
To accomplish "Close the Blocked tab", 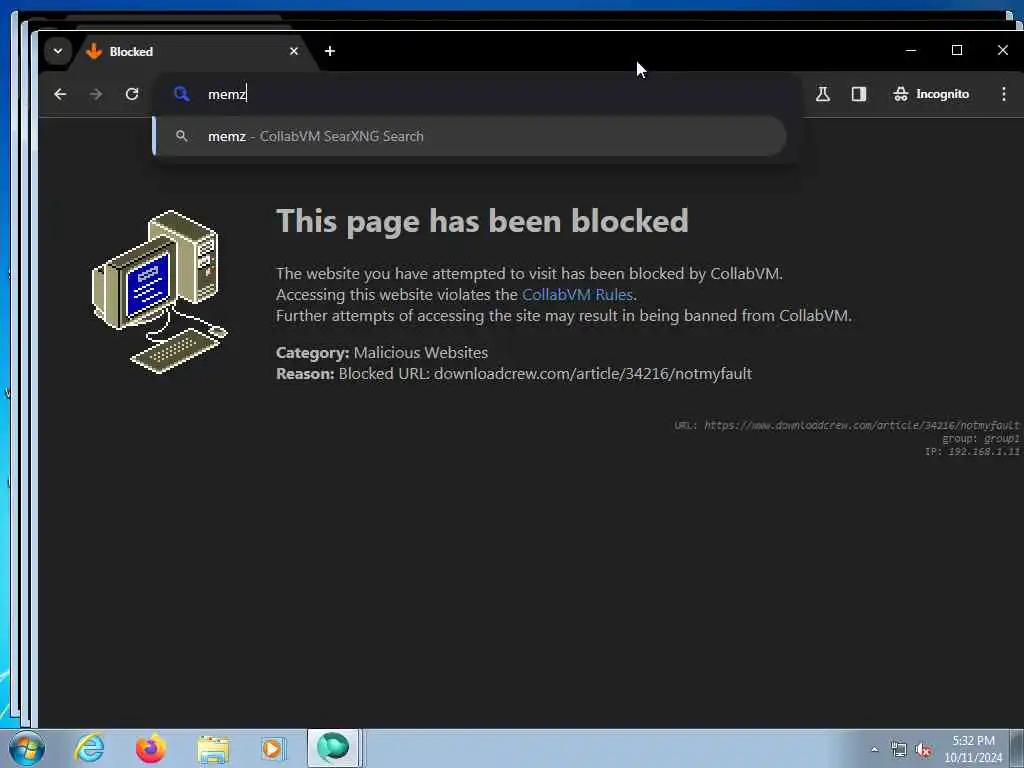I will (x=294, y=51).
